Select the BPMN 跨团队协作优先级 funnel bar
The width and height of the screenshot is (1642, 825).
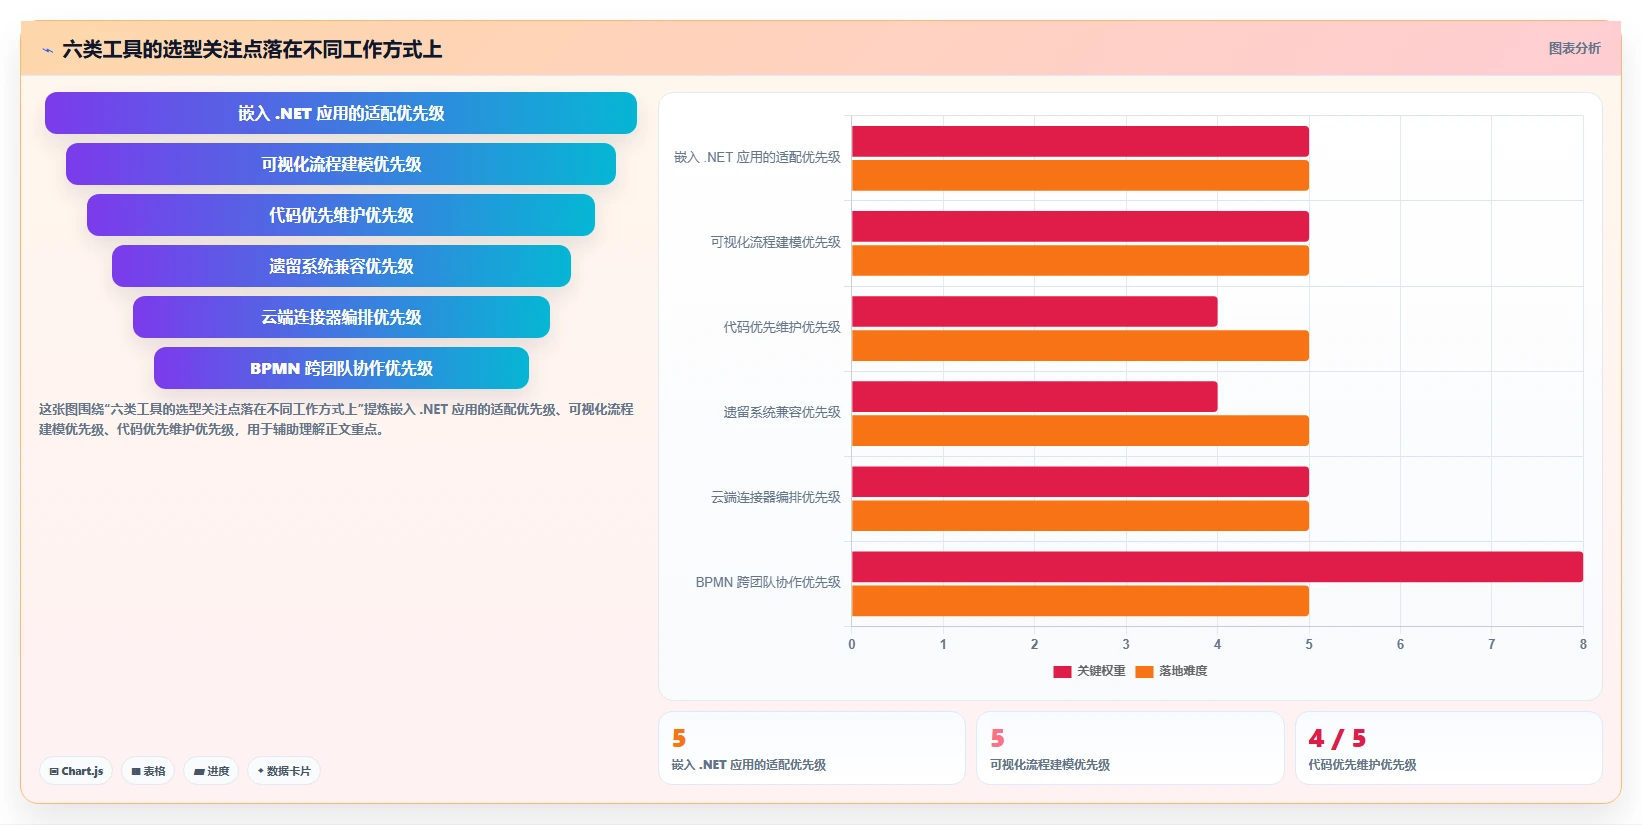[341, 368]
